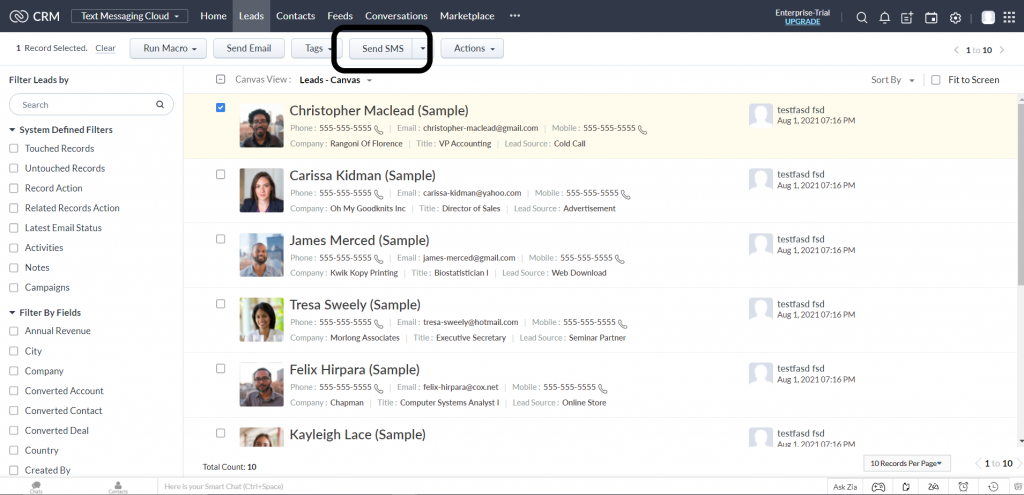Viewport: 1024px width, 495px height.
Task: Open the apps grid launcher icon
Action: [x=1011, y=18]
